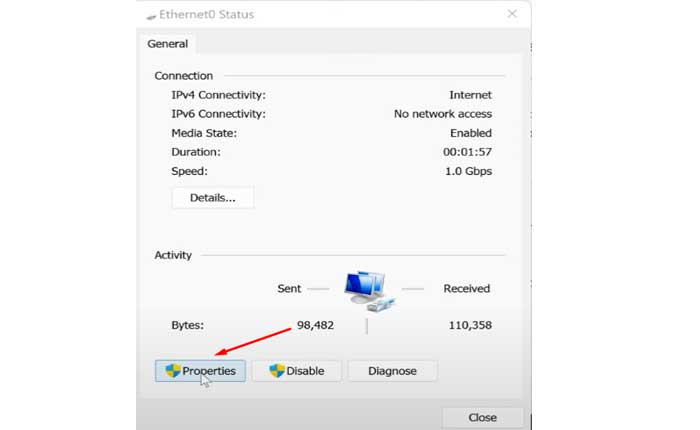The height and width of the screenshot is (430, 700).
Task: Click the IPv4 Connectivity value "Internet"
Action: [x=470, y=95]
